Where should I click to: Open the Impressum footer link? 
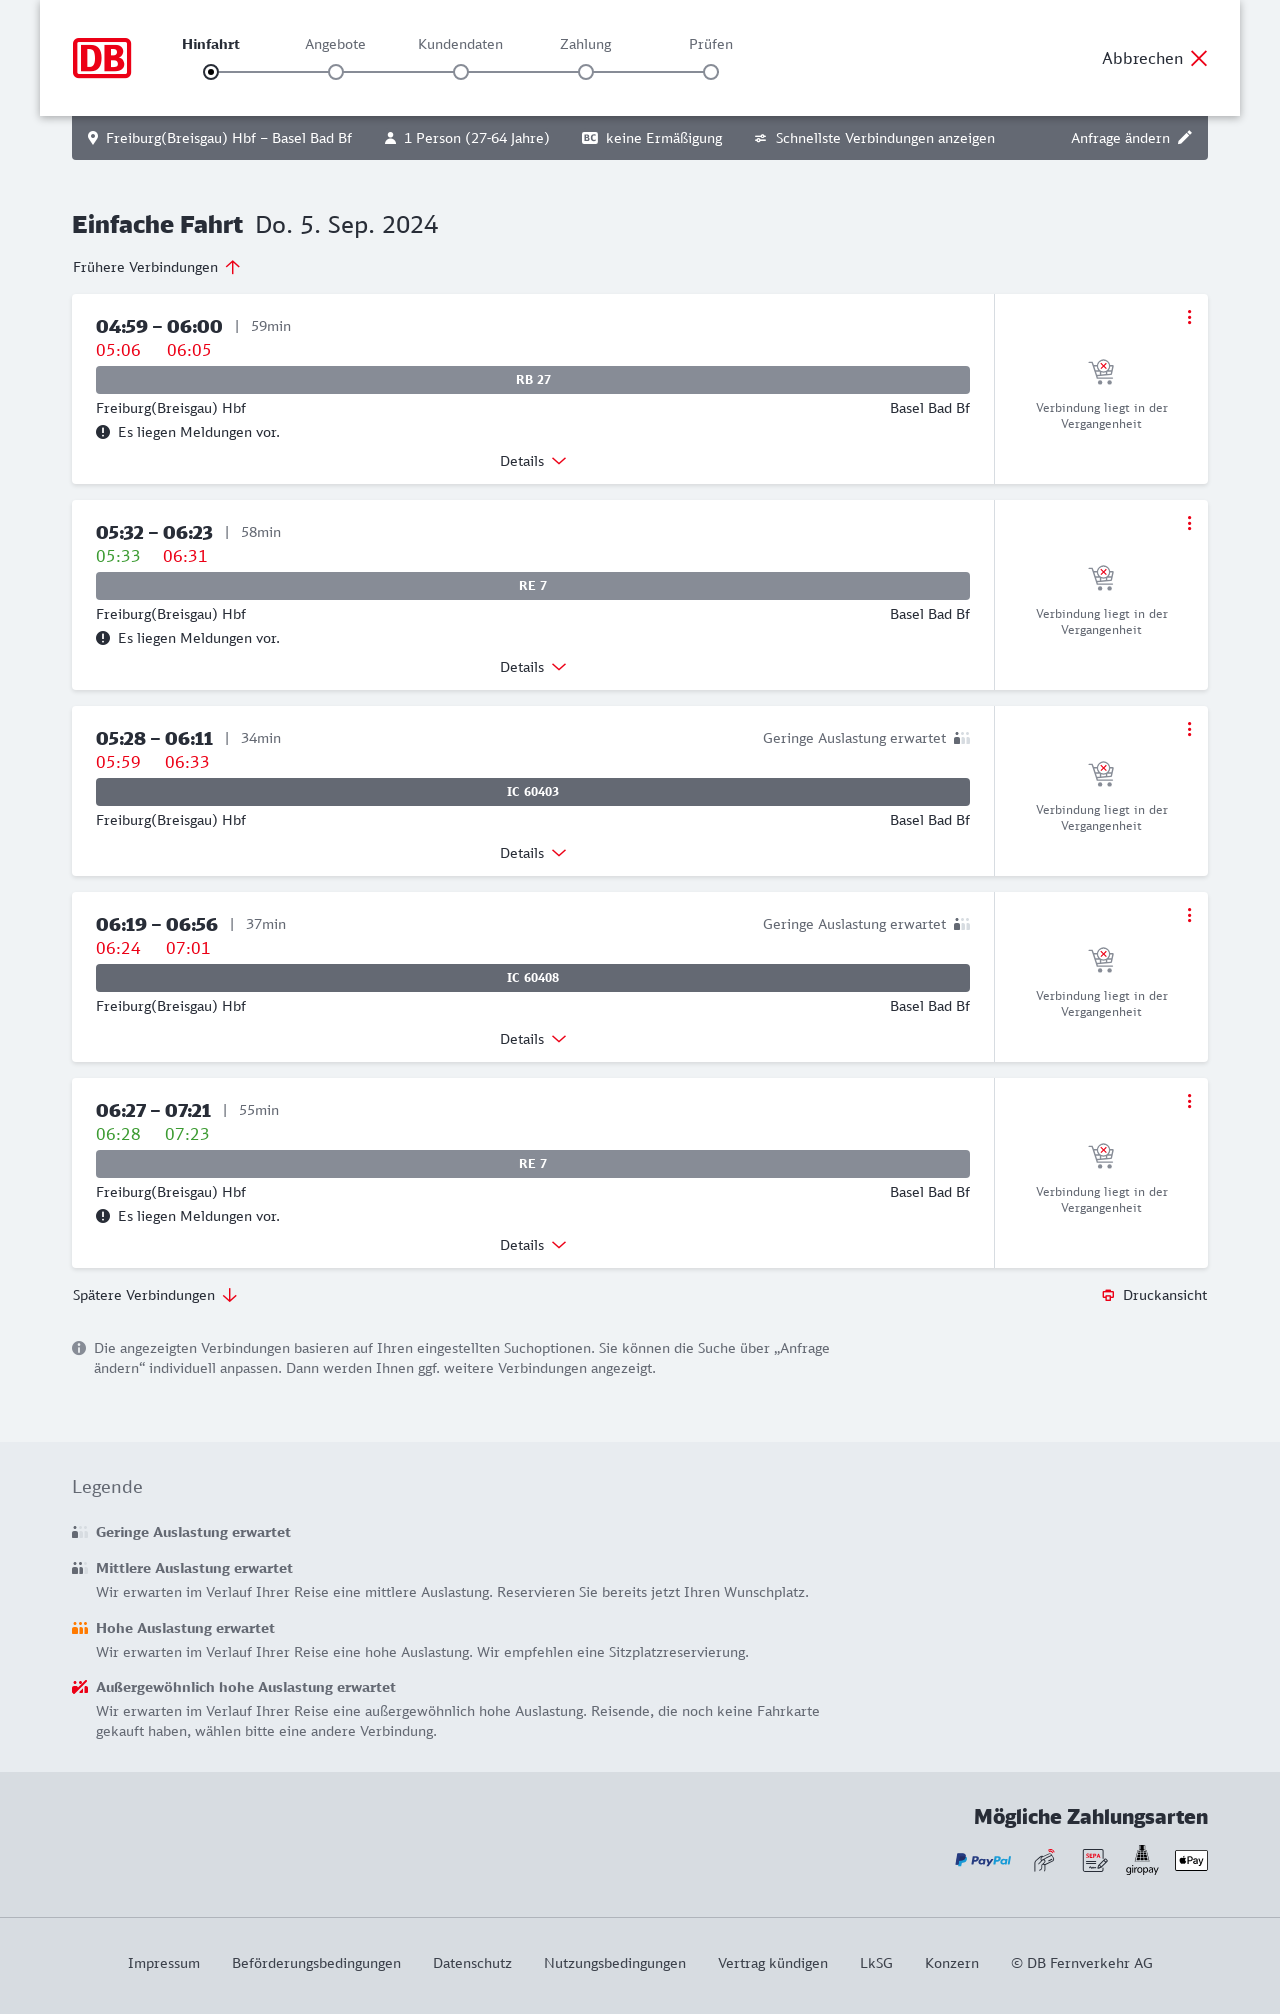coord(164,1963)
